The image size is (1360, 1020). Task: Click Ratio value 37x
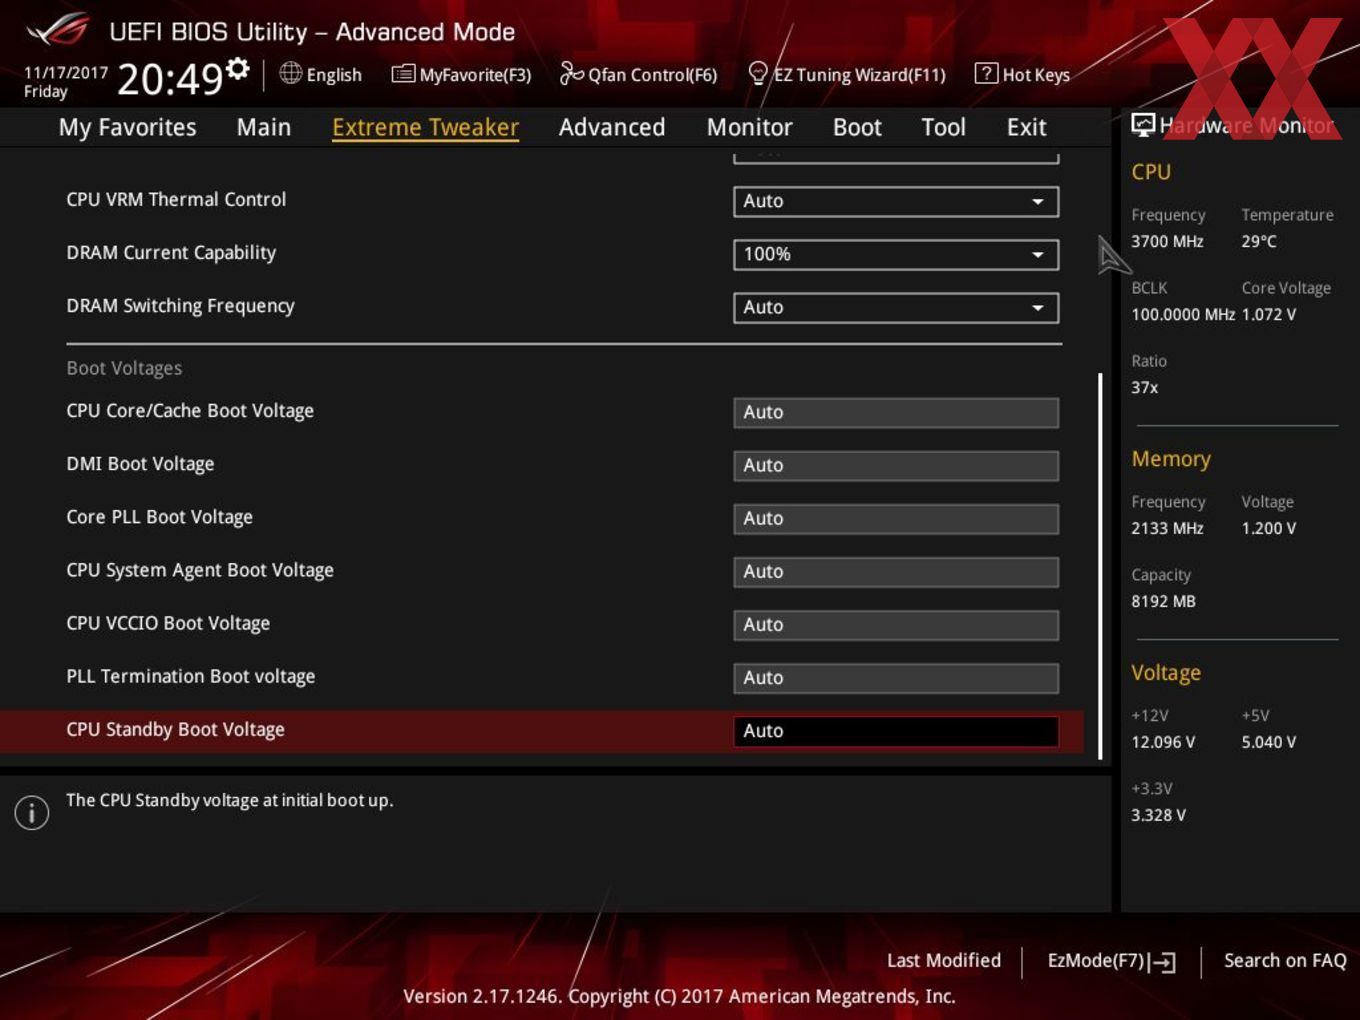click(x=1144, y=387)
